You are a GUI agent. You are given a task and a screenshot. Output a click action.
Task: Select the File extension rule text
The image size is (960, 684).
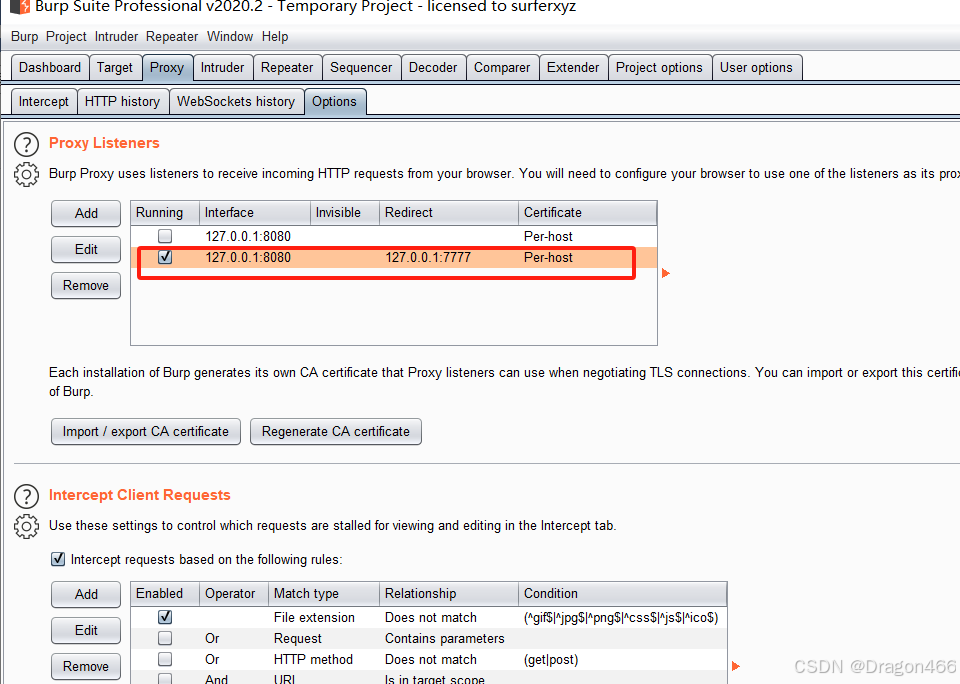click(x=314, y=617)
